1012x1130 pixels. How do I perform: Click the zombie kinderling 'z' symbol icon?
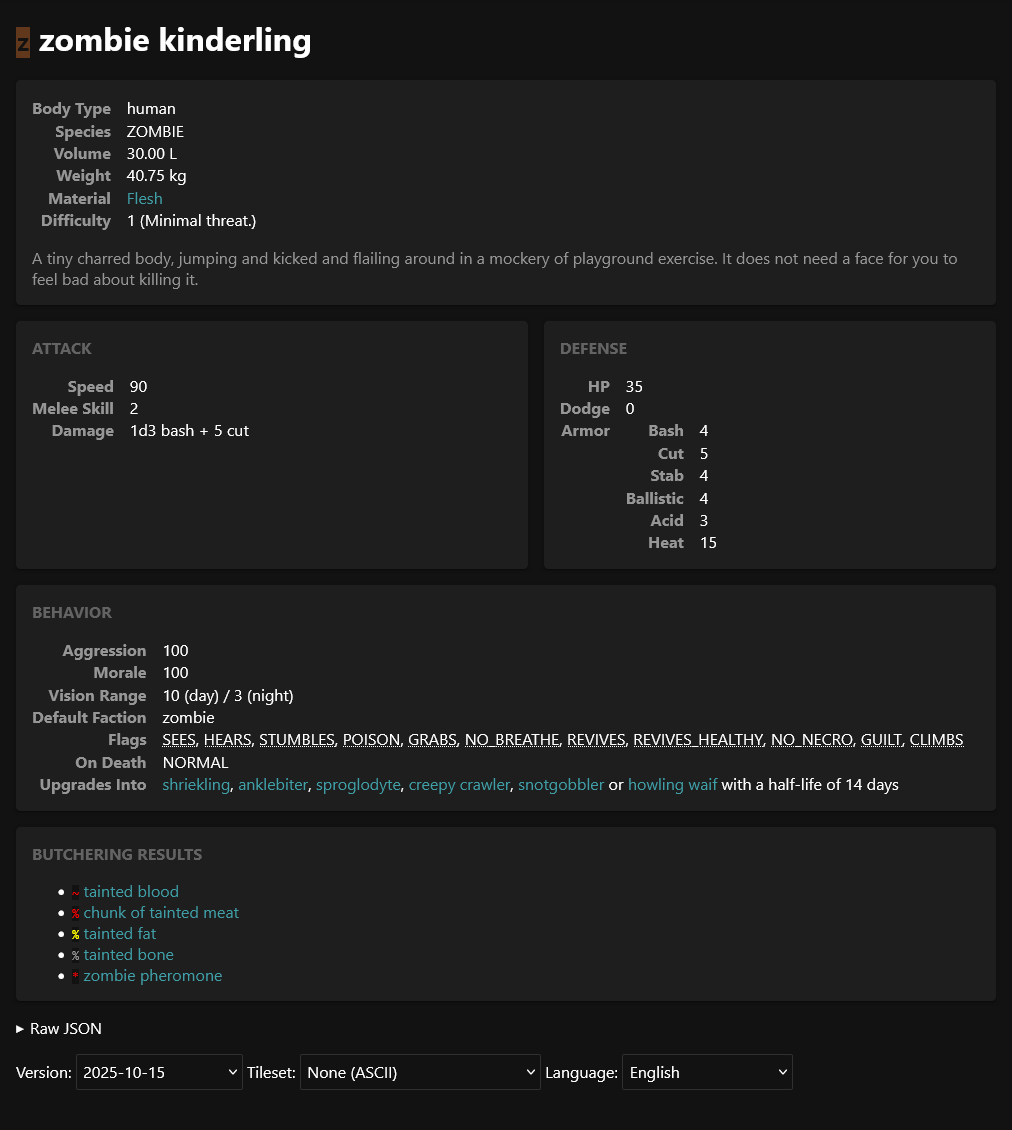pyautogui.click(x=23, y=43)
